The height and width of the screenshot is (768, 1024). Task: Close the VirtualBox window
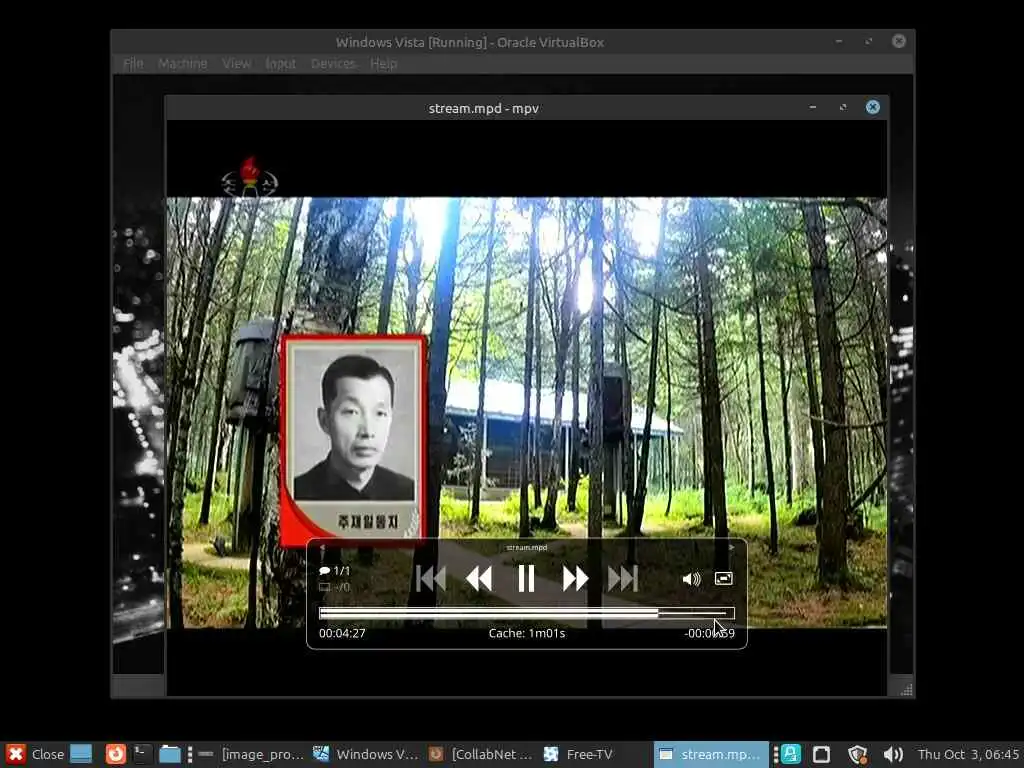pos(899,41)
